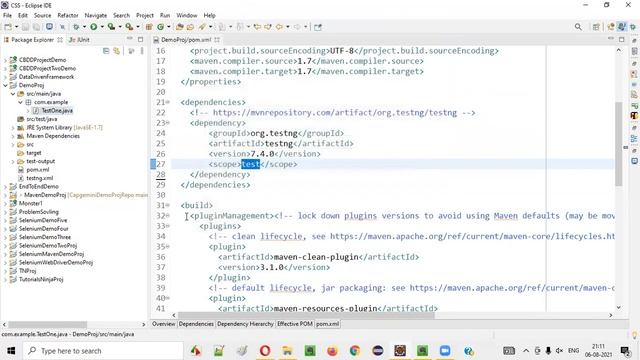
Task: Click the Next Annotation arrow icon
Action: 222,27
